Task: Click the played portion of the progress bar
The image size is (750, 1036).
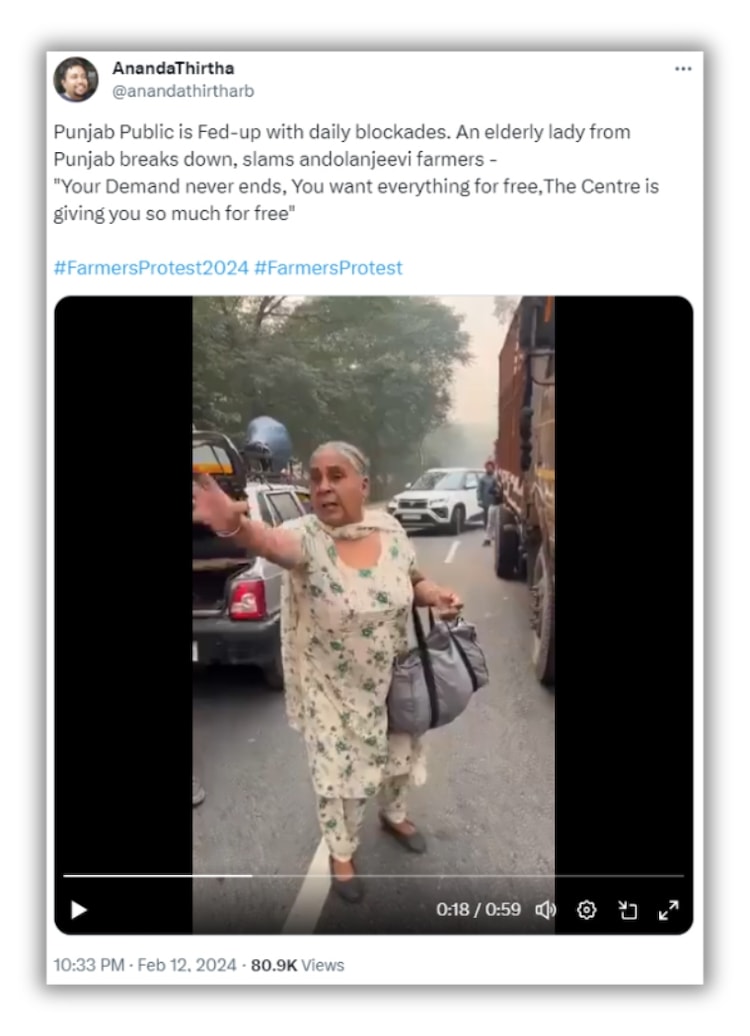Action: pos(157,875)
